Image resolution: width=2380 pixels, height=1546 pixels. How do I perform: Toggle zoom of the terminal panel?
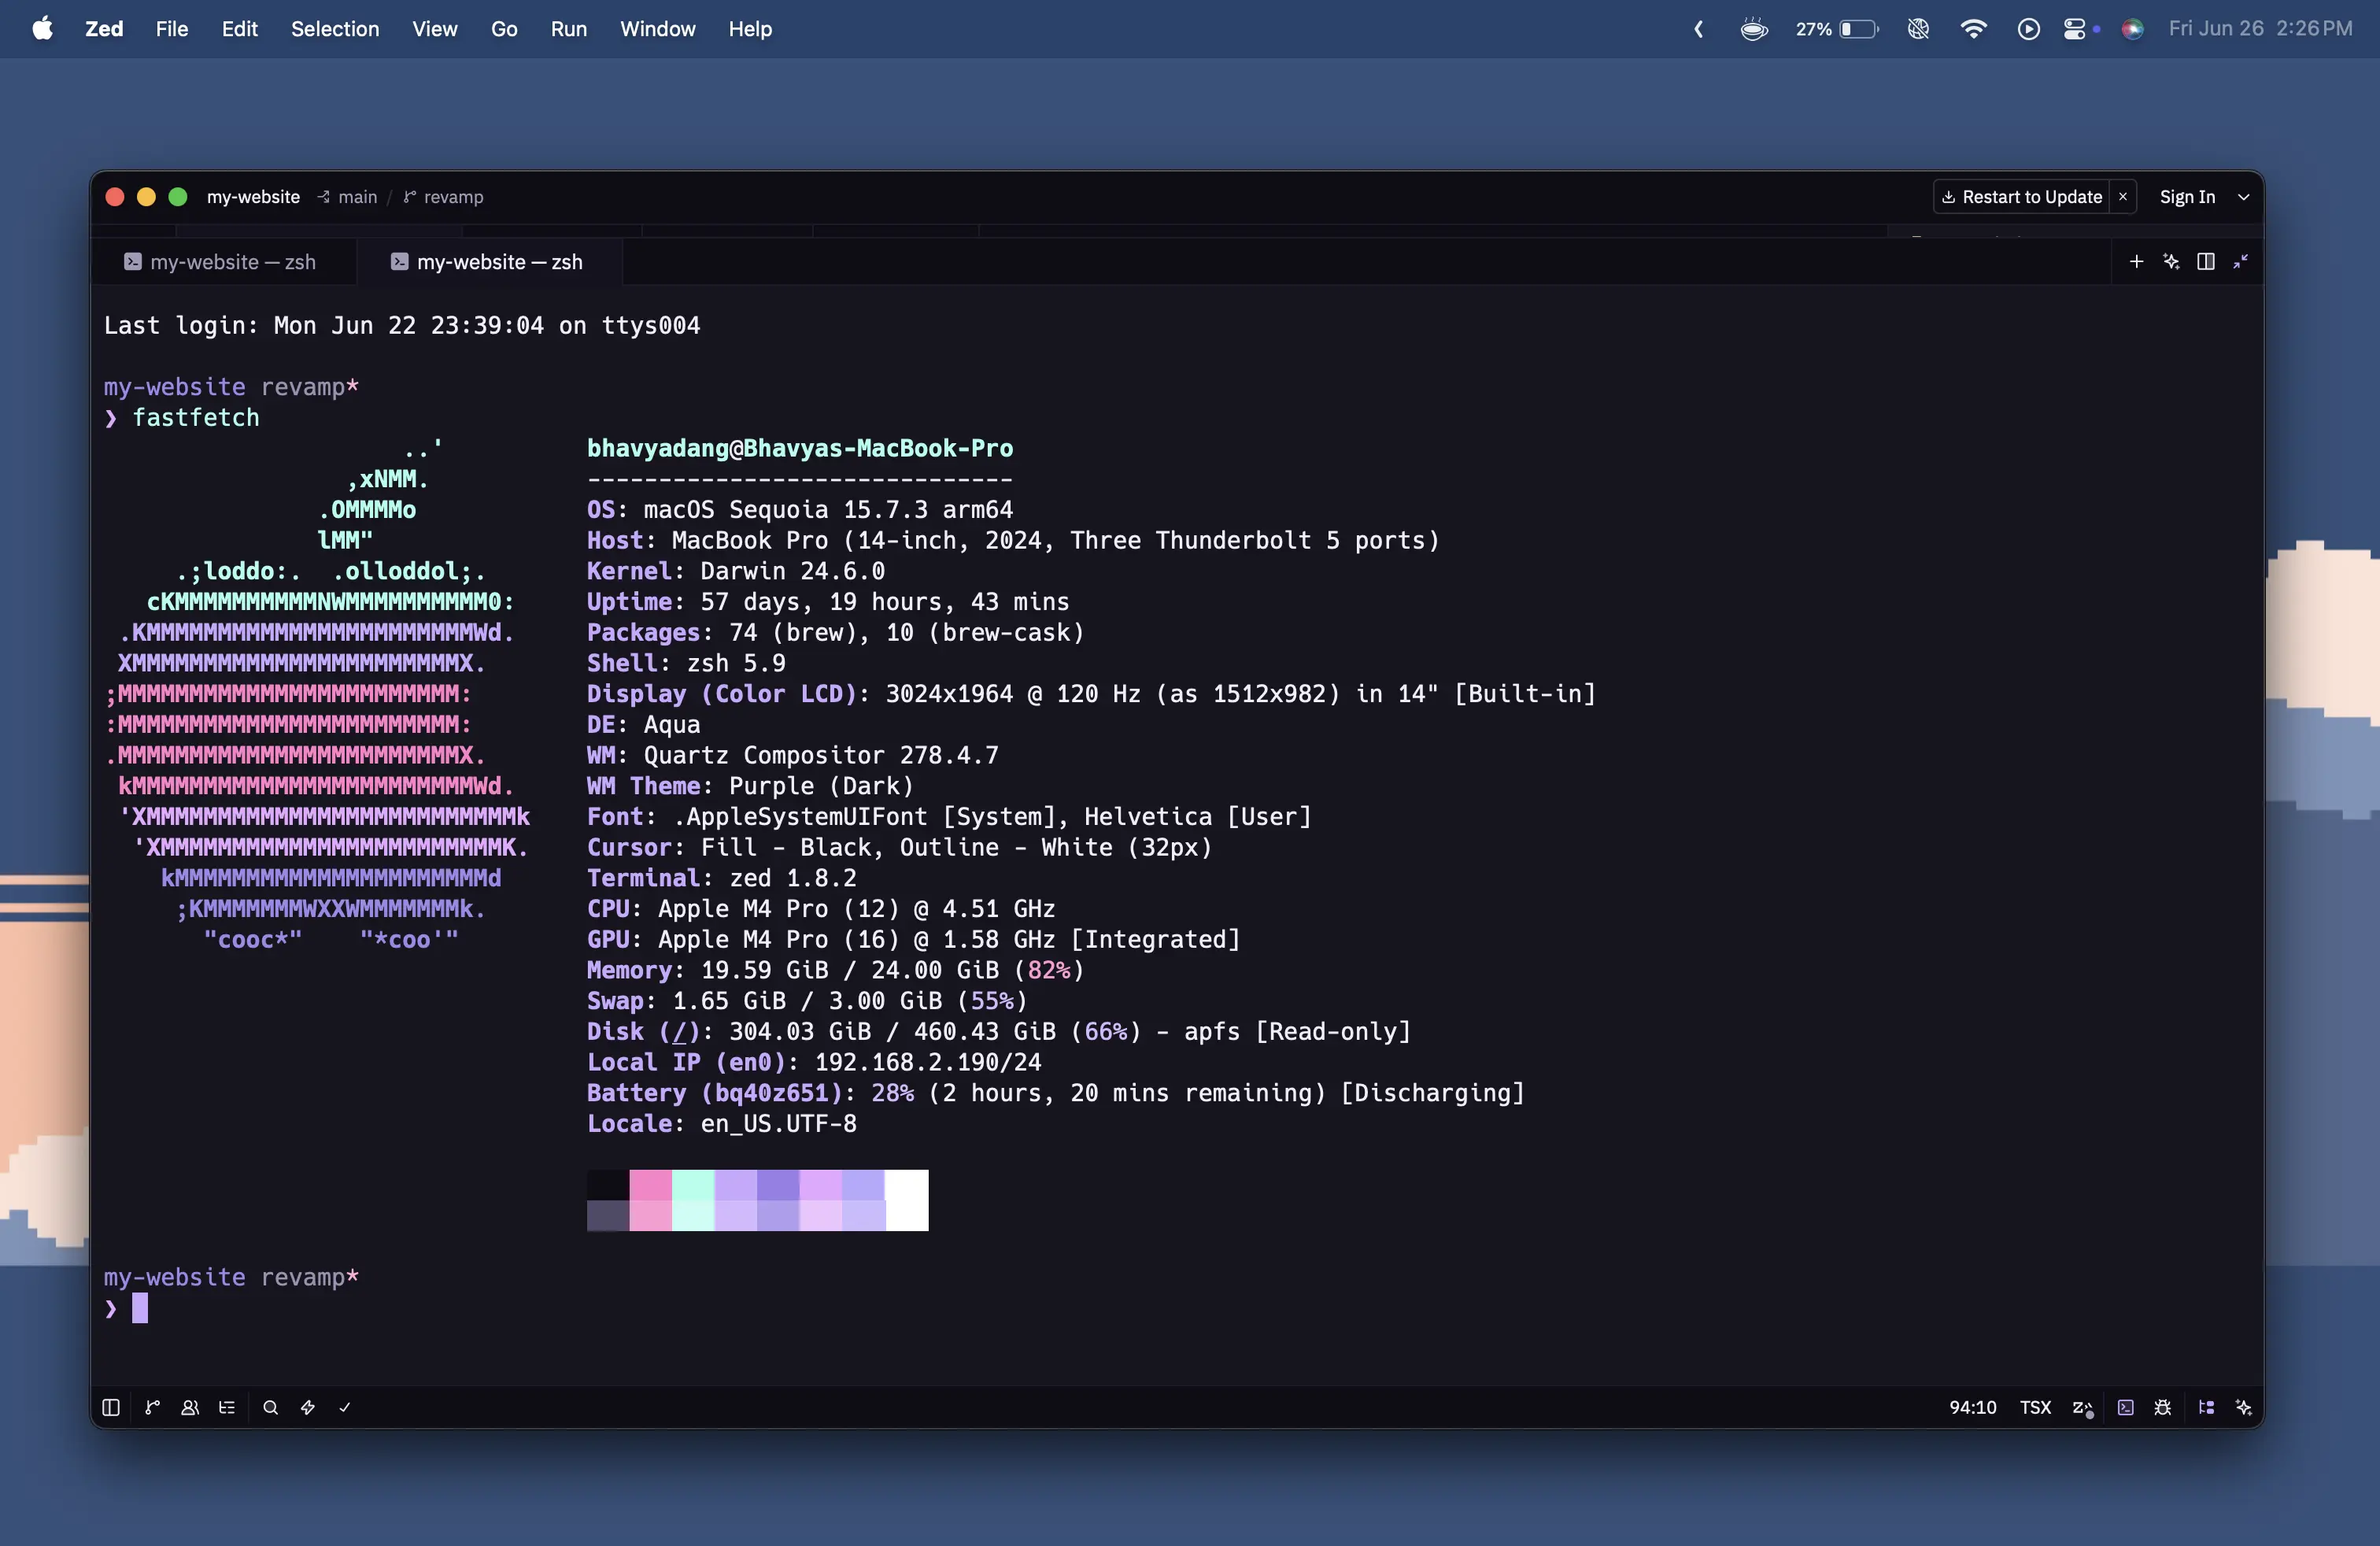coord(2241,261)
